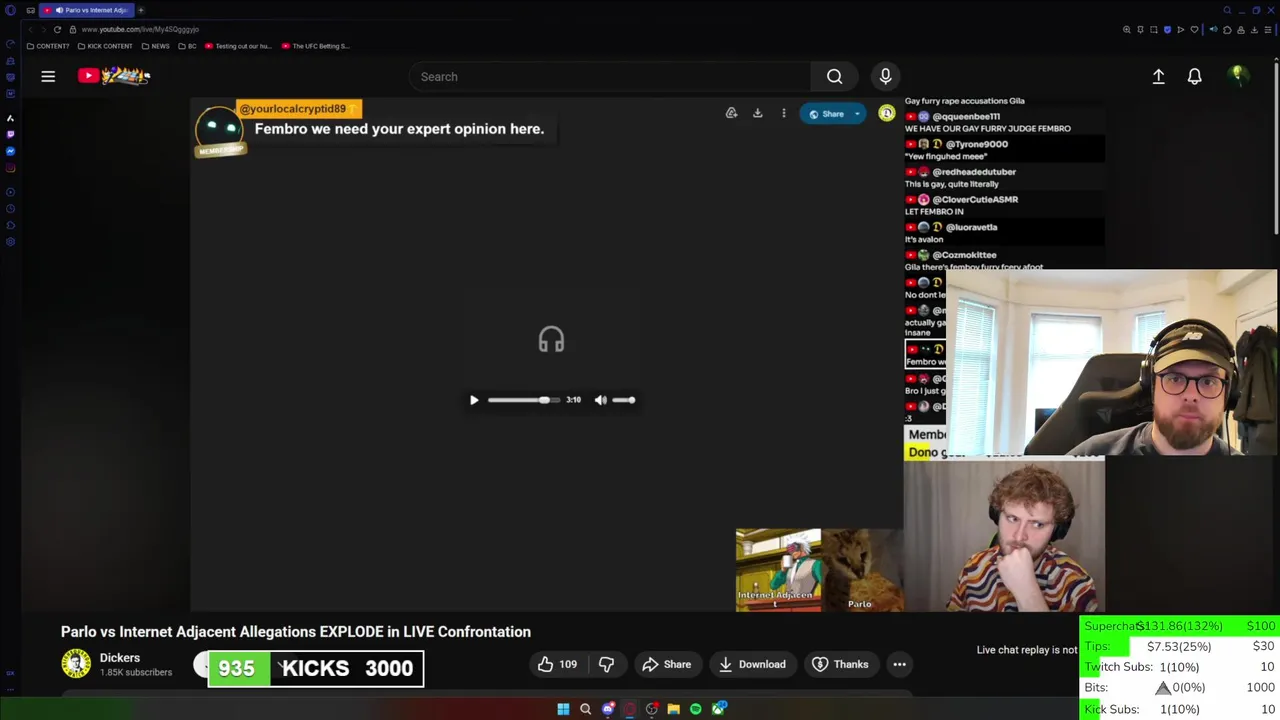
Task: Open the 'Testing out our hu...' bookmark
Action: [238, 46]
